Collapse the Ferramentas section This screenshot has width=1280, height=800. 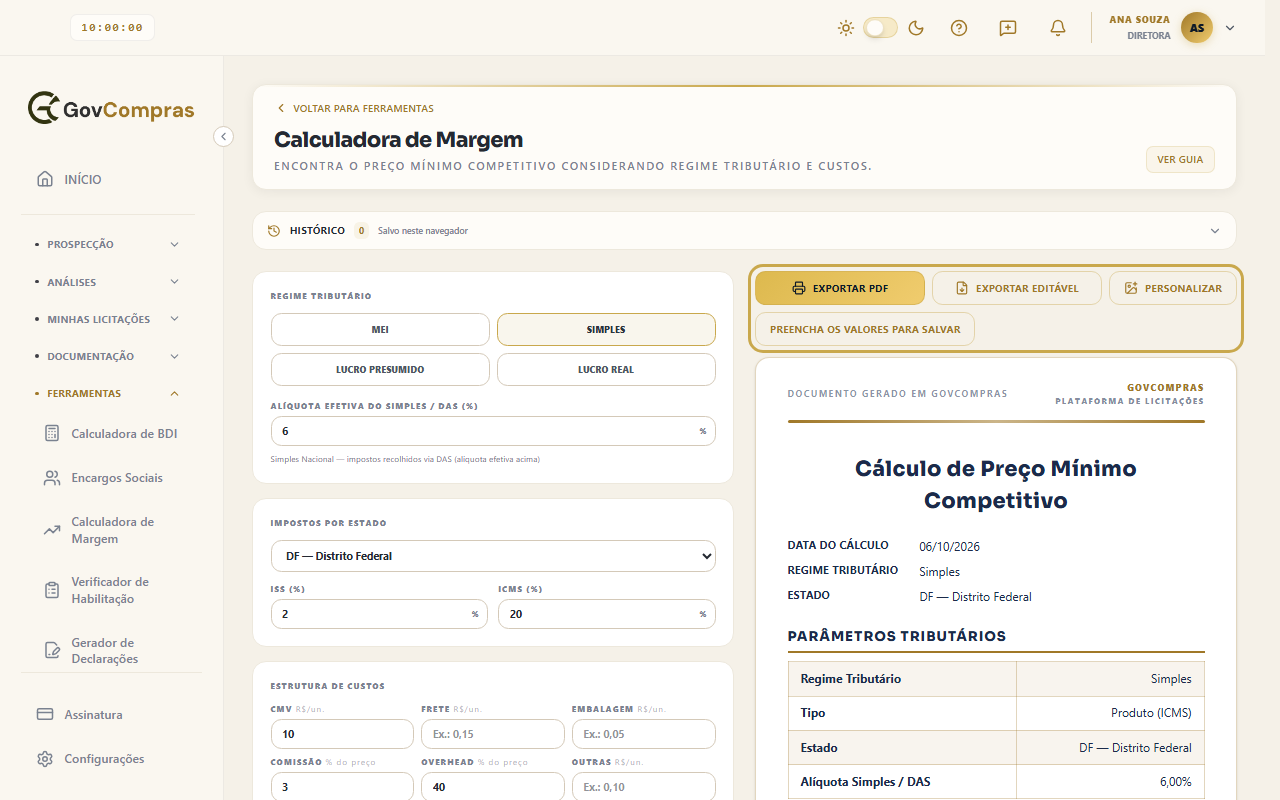tap(108, 394)
